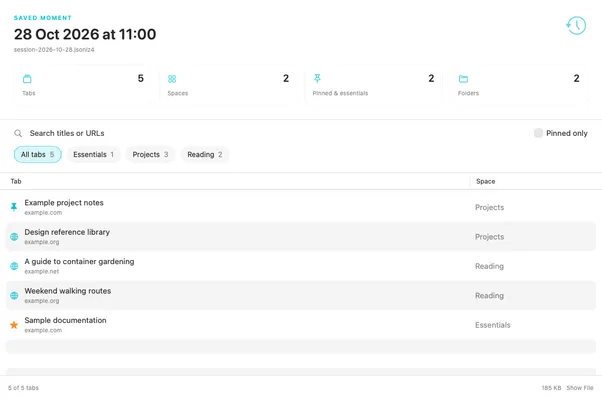
Task: Enable the Pinned only checkbox
Action: click(538, 133)
